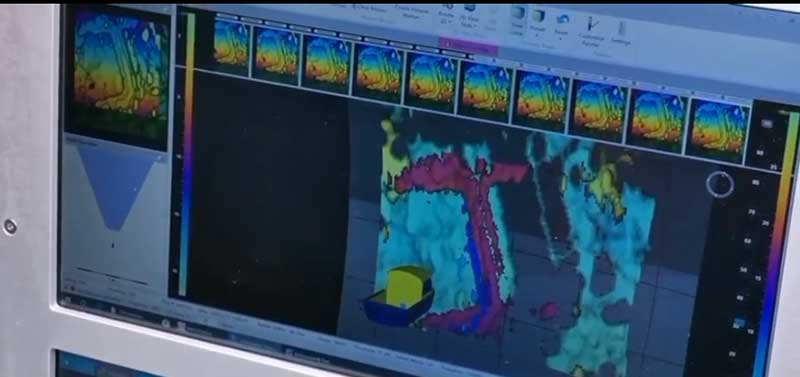The image size is (800, 377).
Task: Expand the Reset dropdown arrow
Action: [x=560, y=39]
